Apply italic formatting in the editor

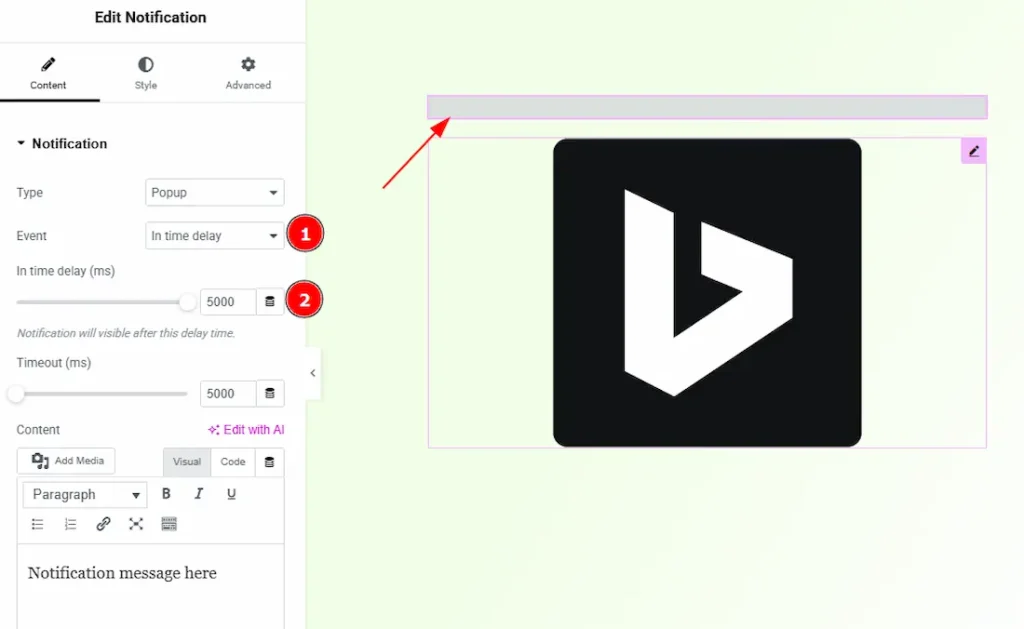[x=199, y=494]
